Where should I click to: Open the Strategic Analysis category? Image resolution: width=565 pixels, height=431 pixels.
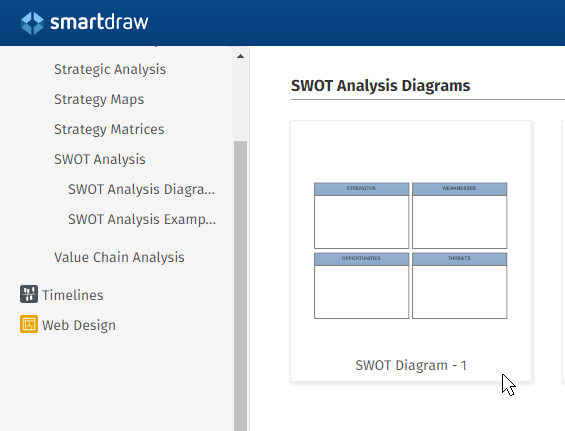pyautogui.click(x=110, y=69)
